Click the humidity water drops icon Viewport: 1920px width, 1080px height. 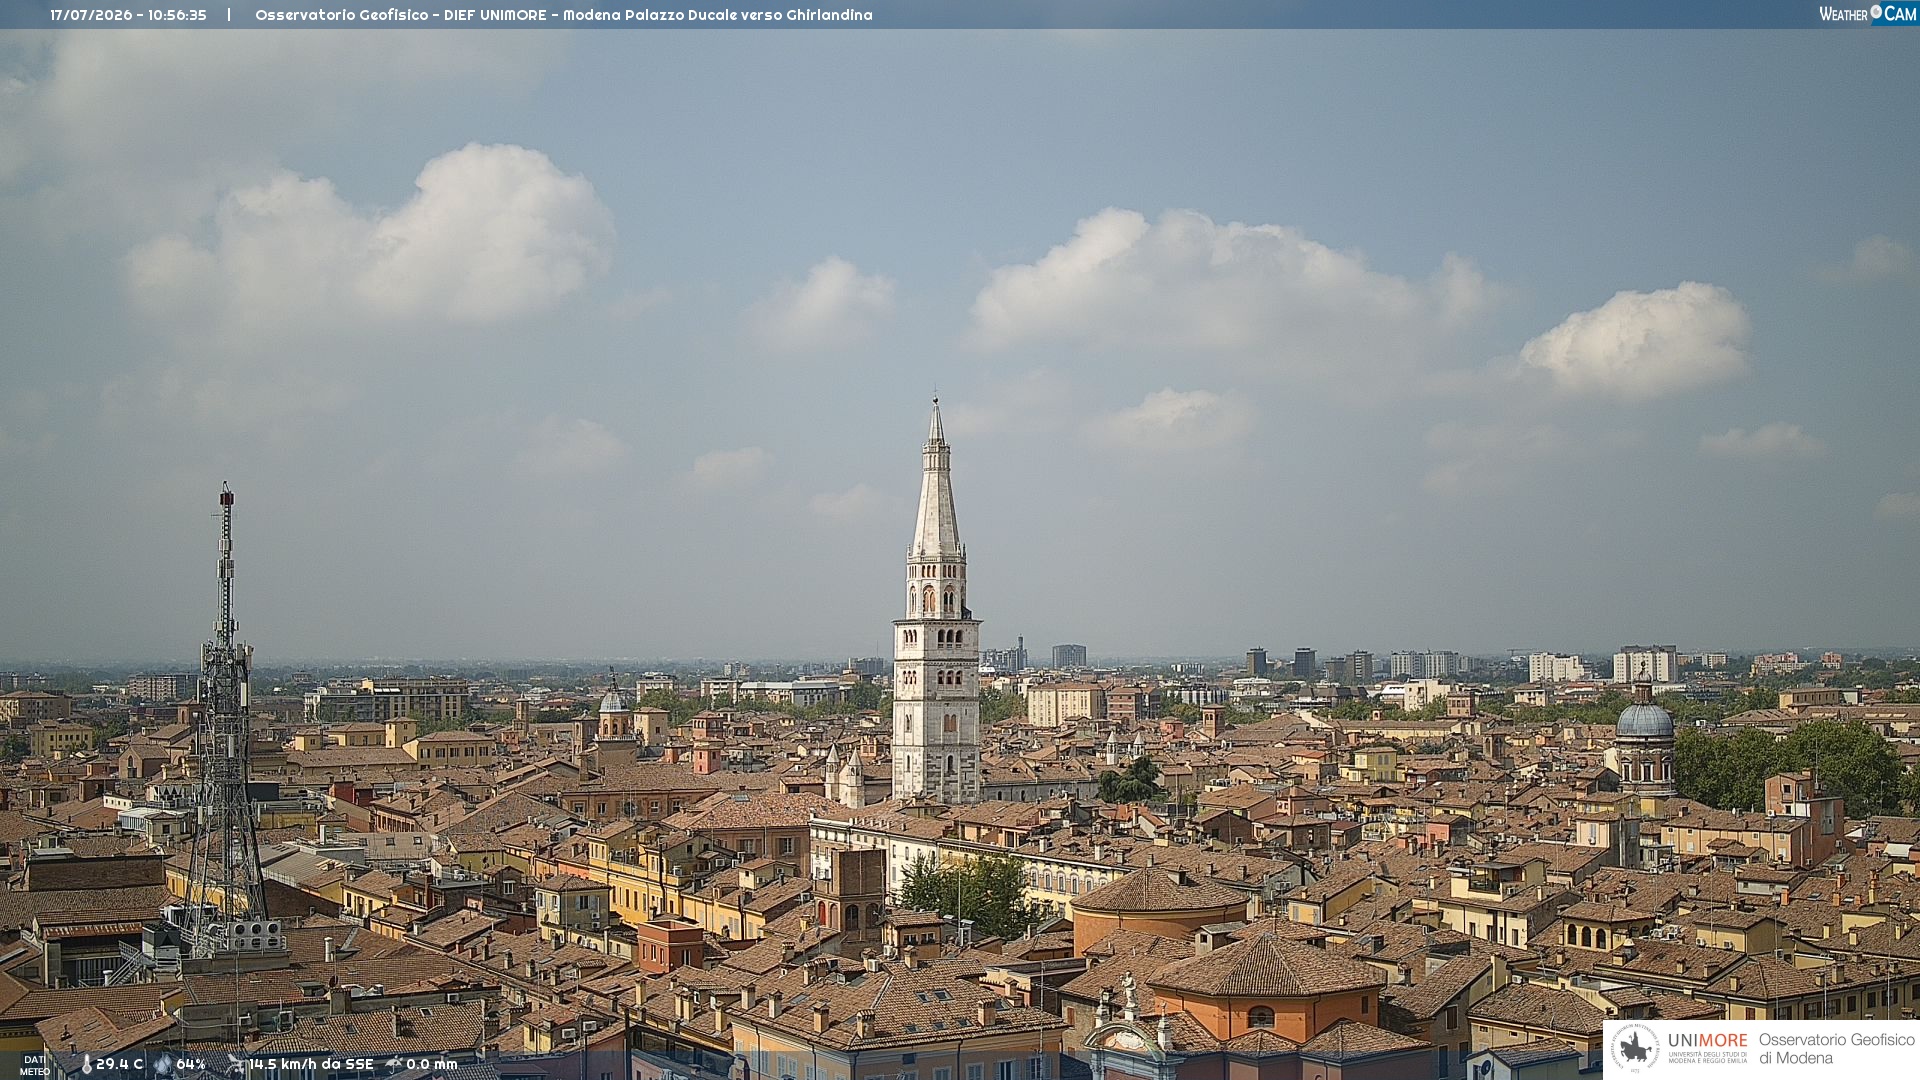[163, 1064]
